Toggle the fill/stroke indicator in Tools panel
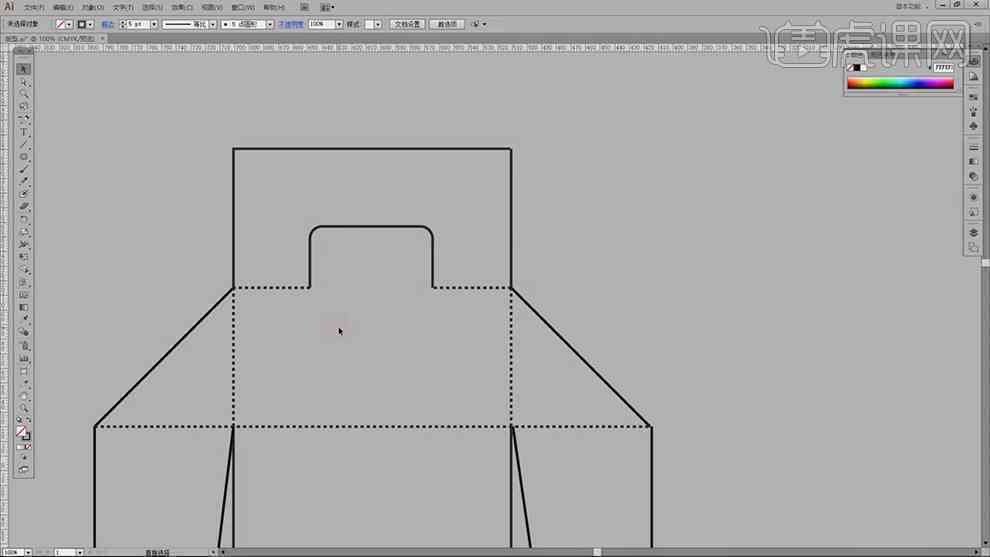The width and height of the screenshot is (990, 557). [23, 433]
